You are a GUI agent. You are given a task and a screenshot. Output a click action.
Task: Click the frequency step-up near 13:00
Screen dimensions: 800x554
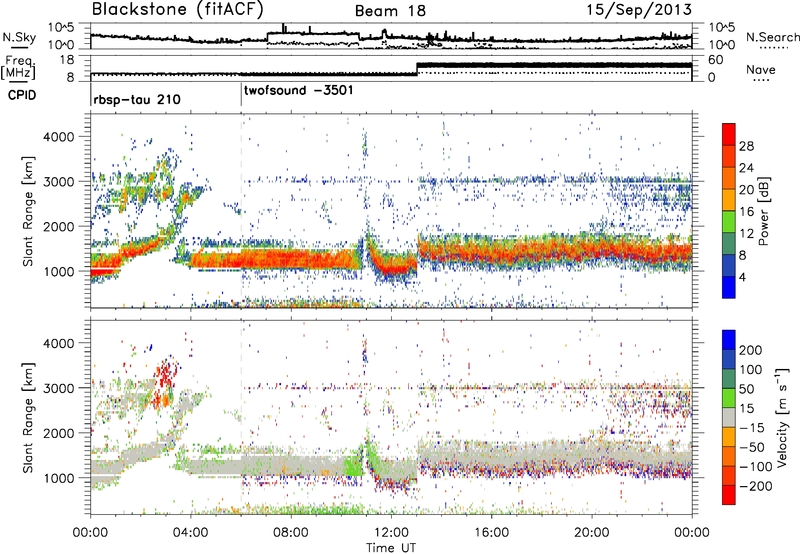coord(417,69)
